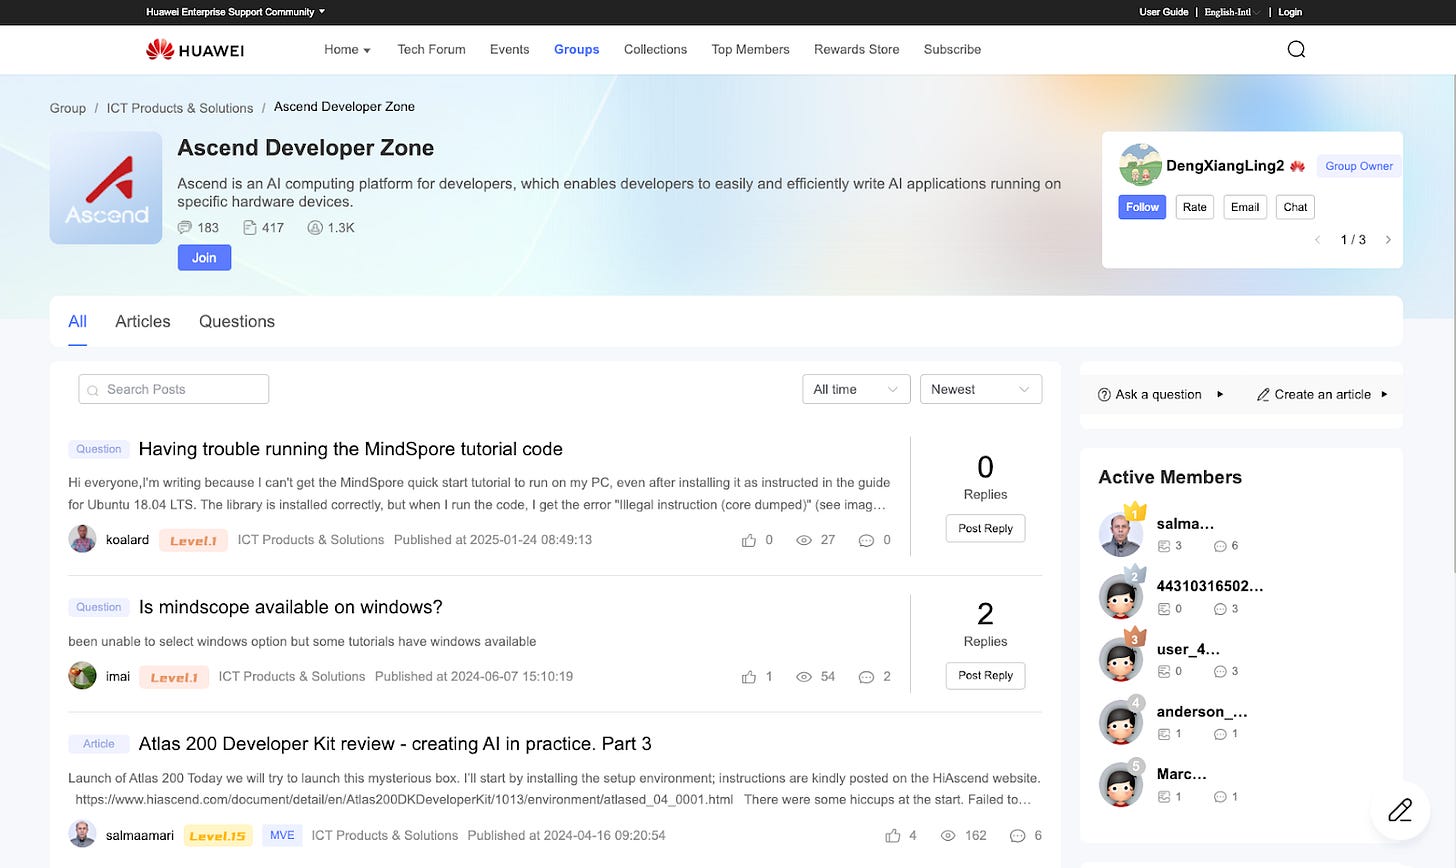Click the group comments count icon 183

coord(184,228)
